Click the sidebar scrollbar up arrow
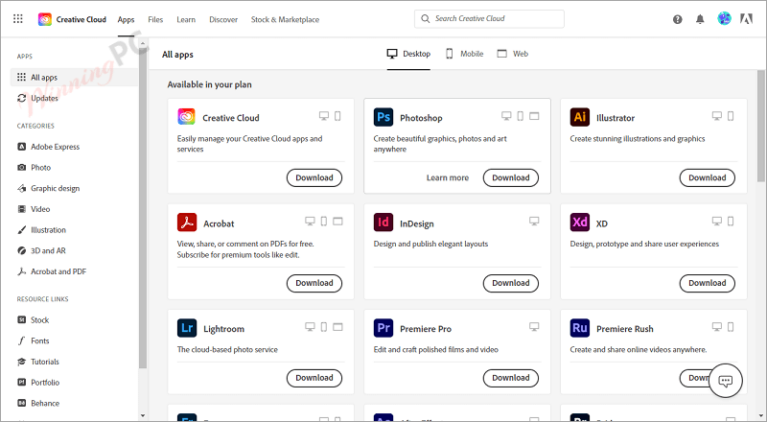 143,43
